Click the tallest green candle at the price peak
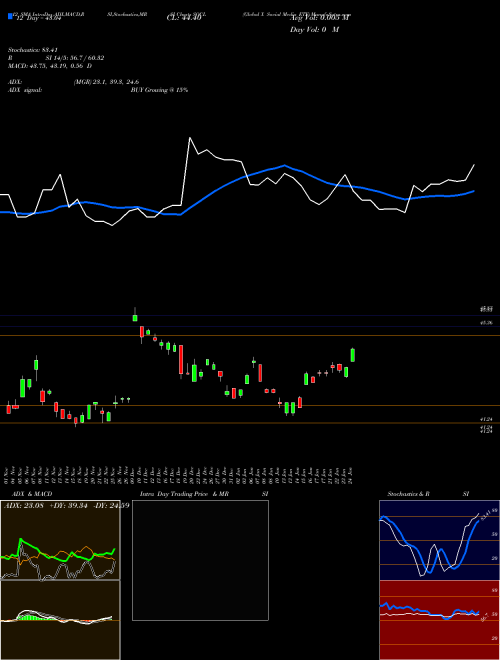The height and width of the screenshot is (660, 500). tap(135, 317)
